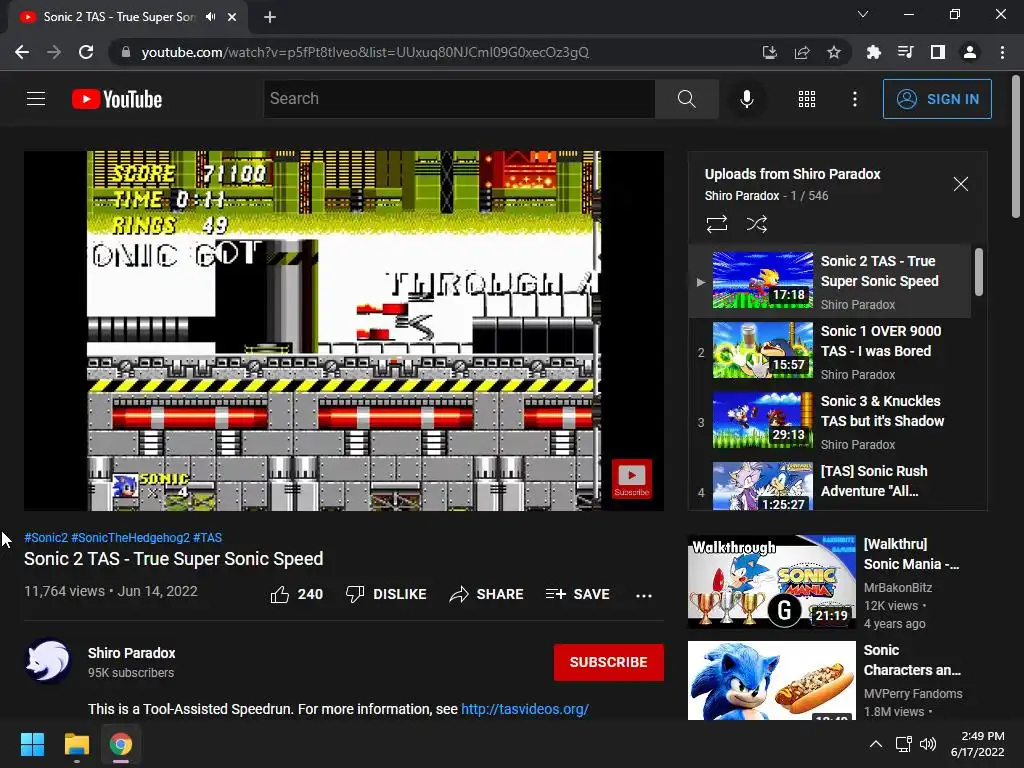Play Sonic 2 TAS playlist thumbnail
The image size is (1024, 768).
tap(763, 280)
